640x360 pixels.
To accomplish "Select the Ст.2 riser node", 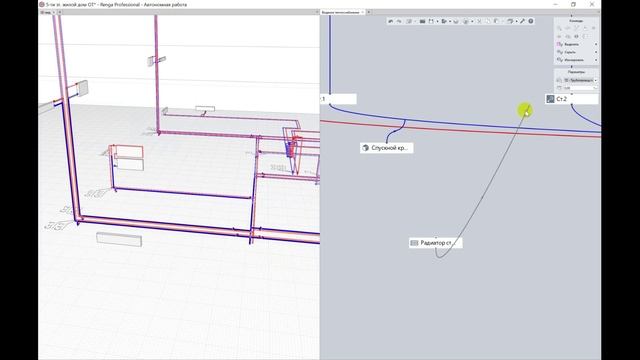I will click(x=572, y=99).
